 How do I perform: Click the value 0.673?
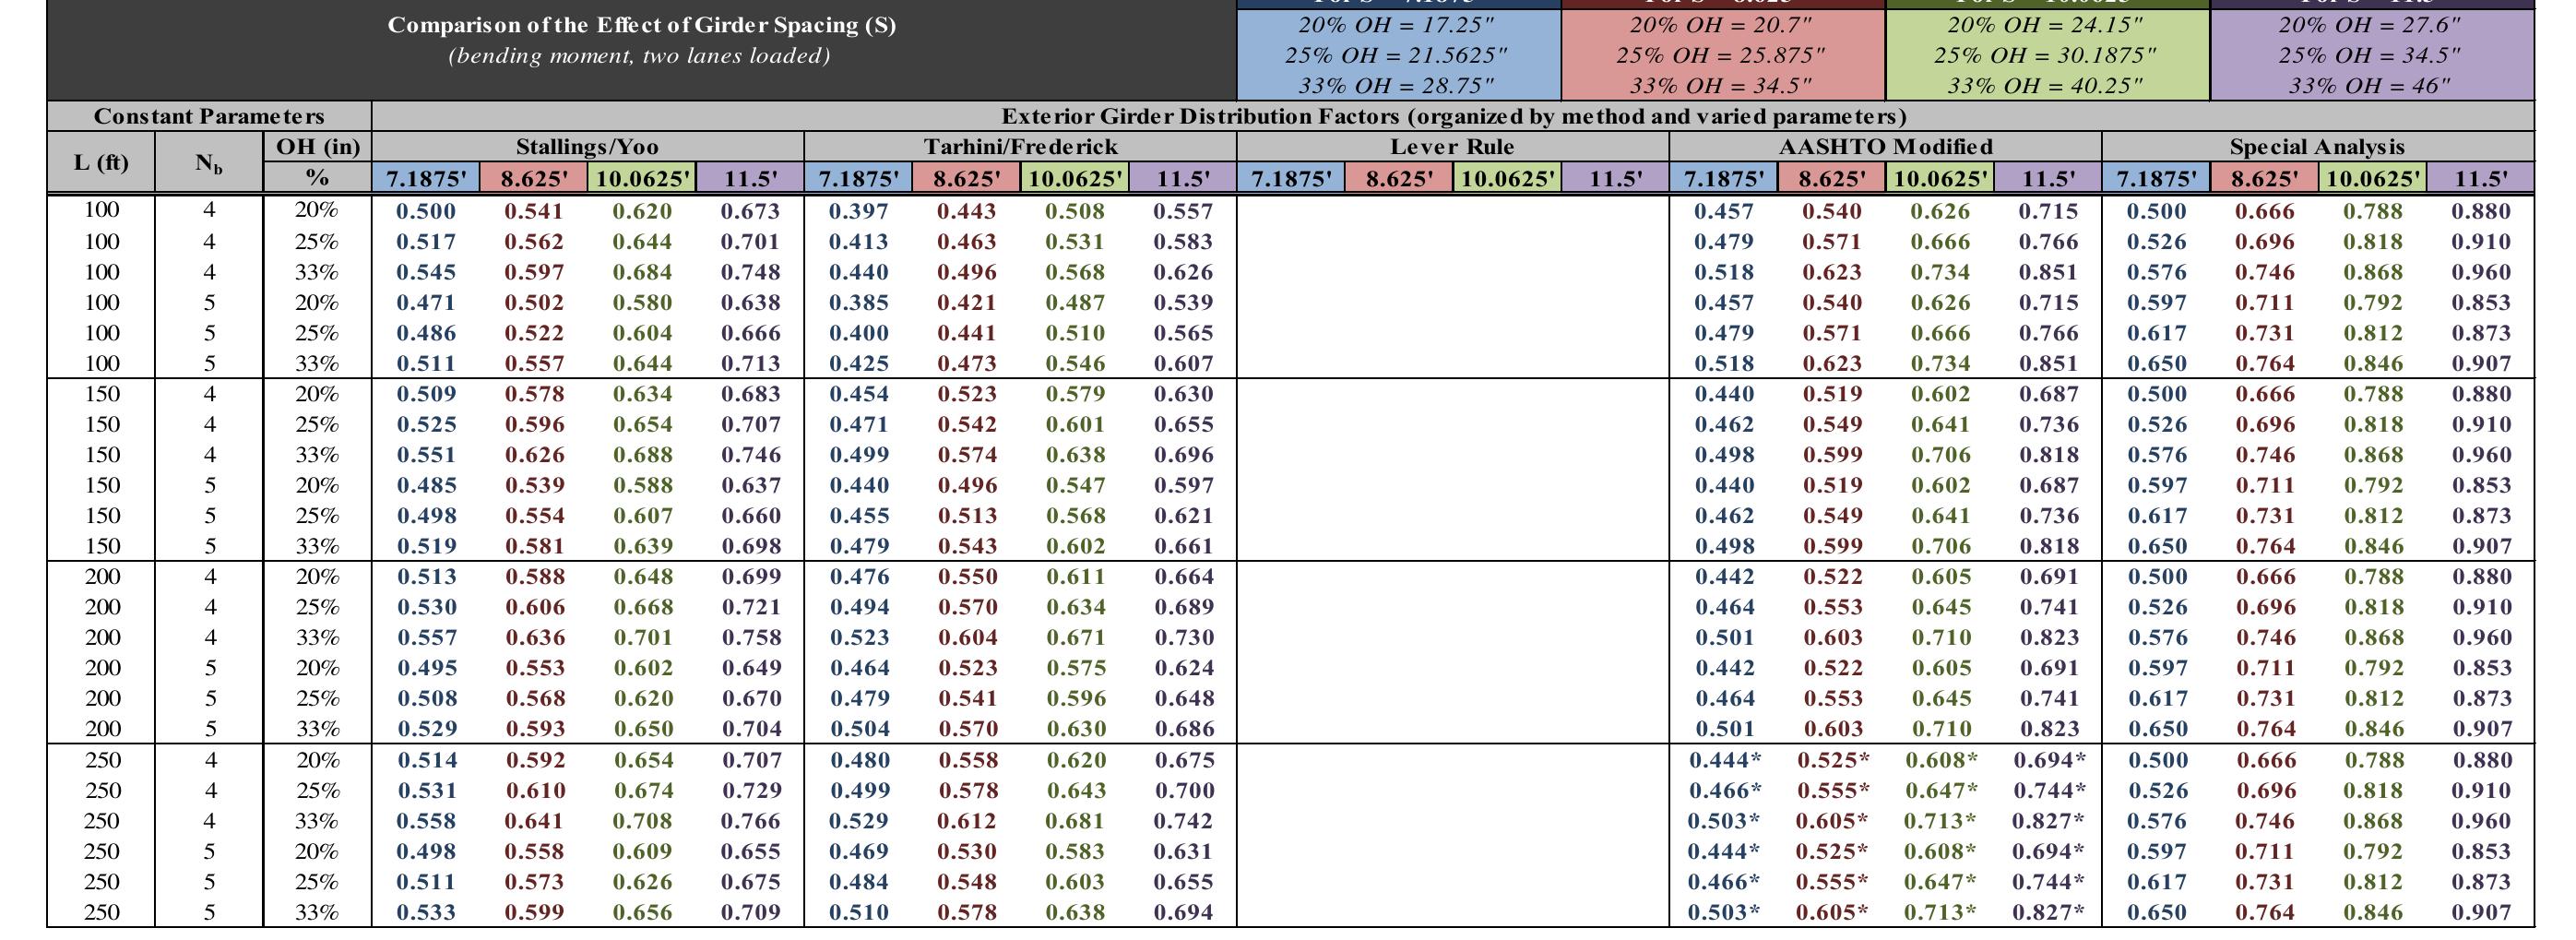pos(750,211)
